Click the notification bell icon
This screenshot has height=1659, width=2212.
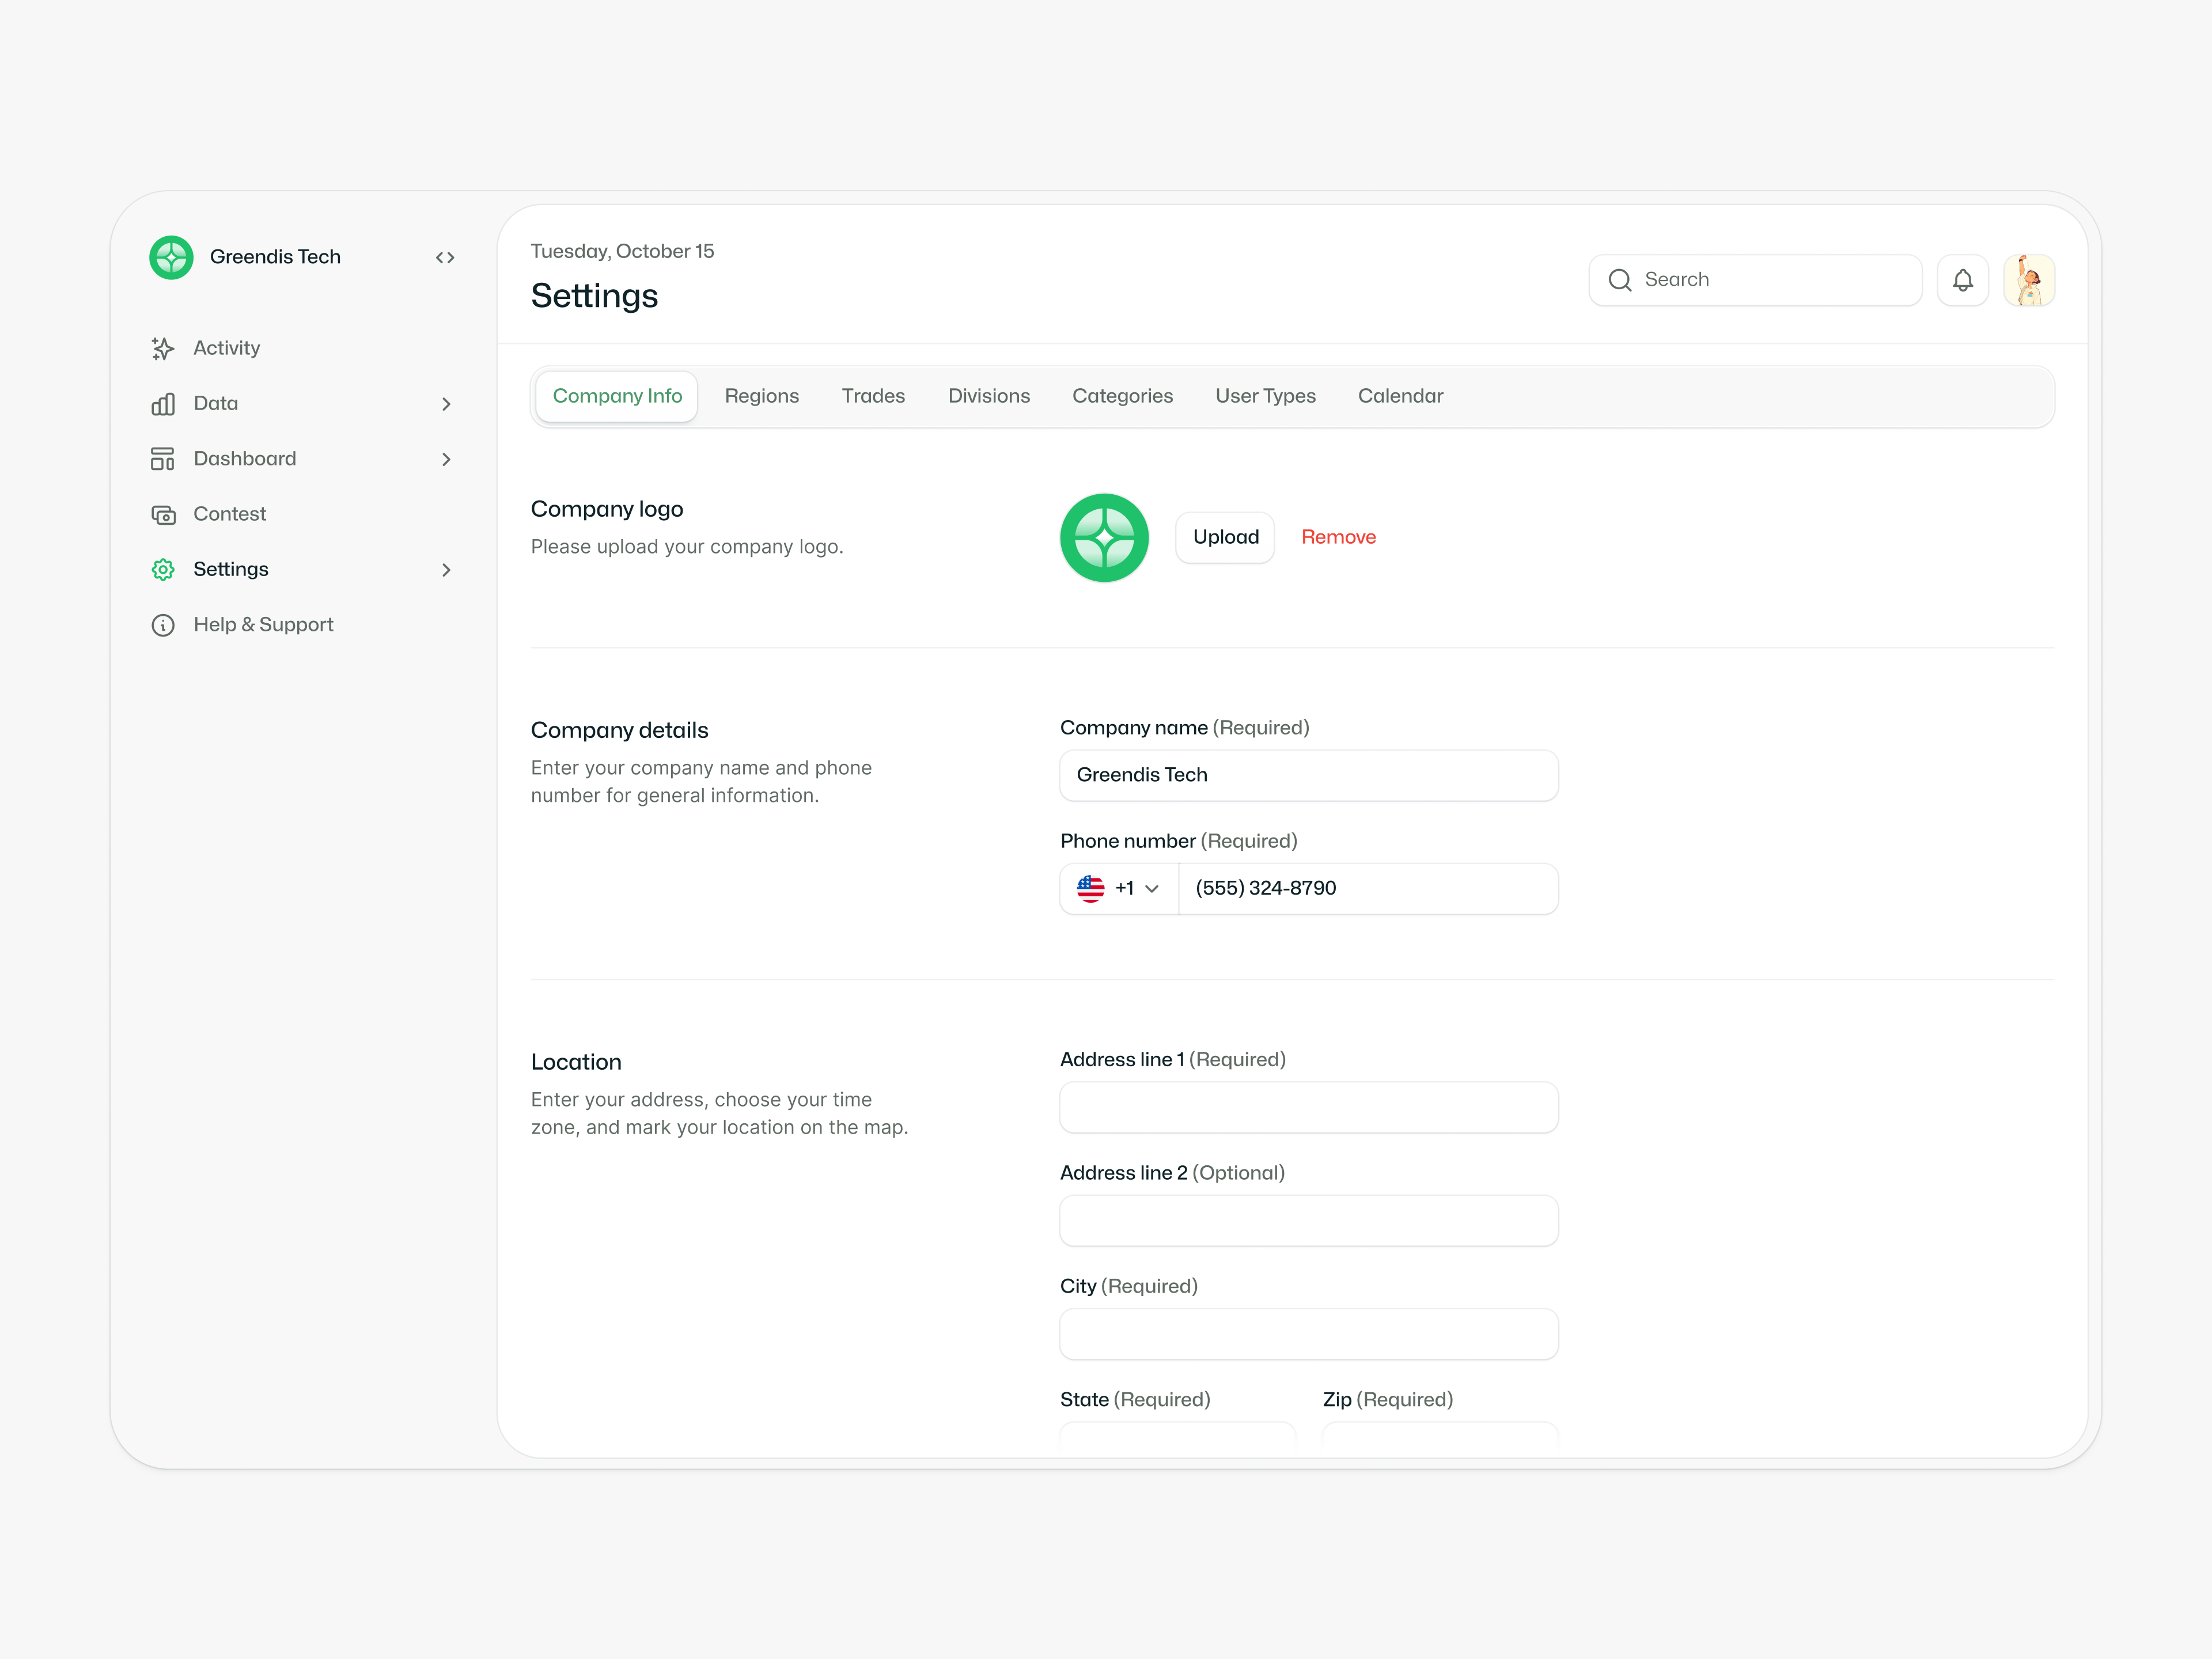(1962, 280)
